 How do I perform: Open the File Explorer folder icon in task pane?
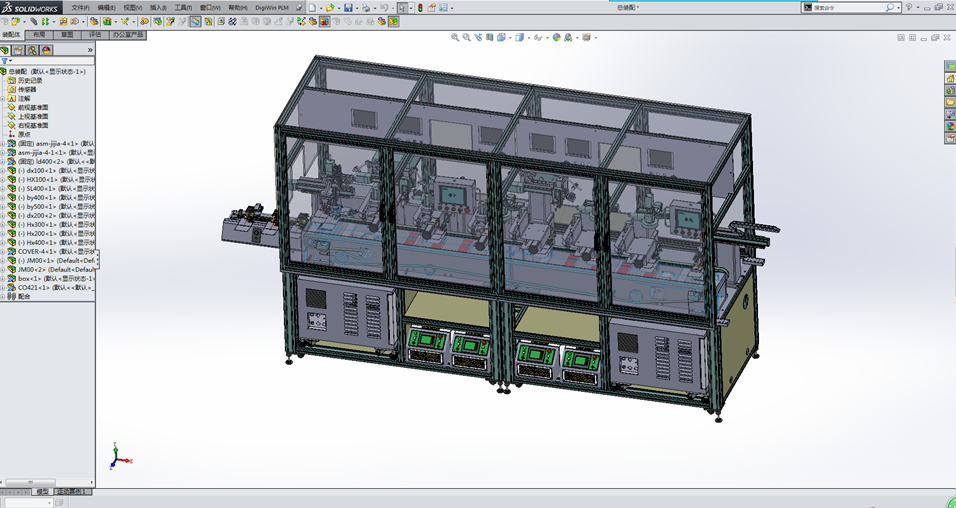click(951, 102)
